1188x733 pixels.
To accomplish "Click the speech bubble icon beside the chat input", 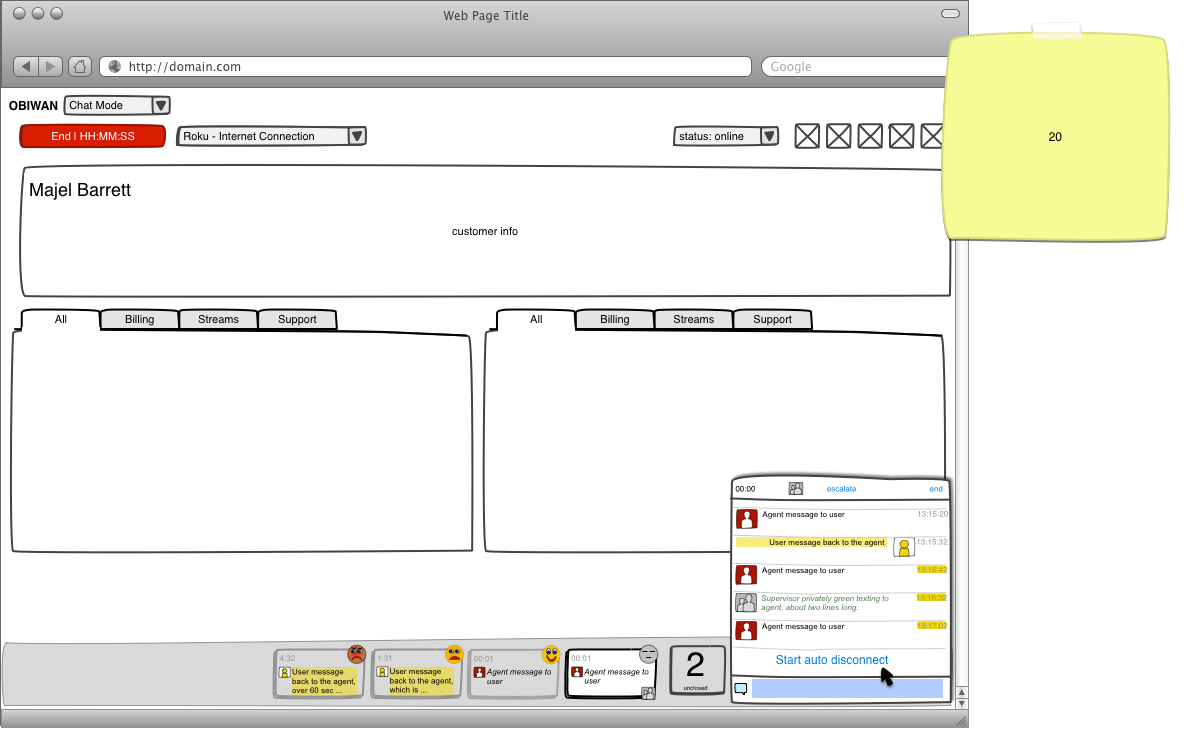I will click(741, 689).
